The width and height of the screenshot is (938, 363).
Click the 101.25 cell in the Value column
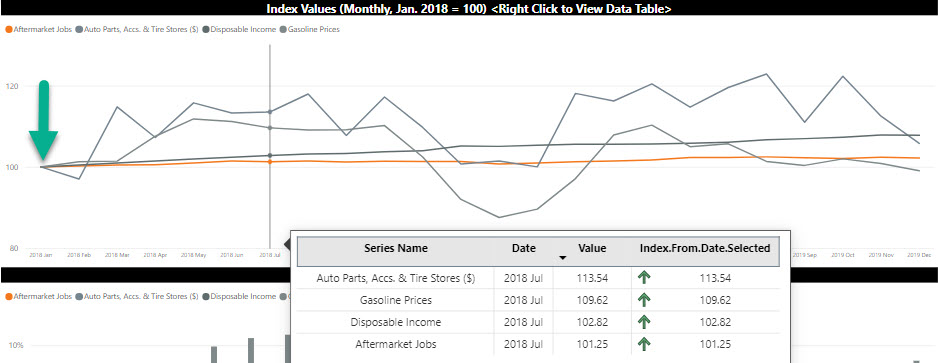[x=592, y=344]
